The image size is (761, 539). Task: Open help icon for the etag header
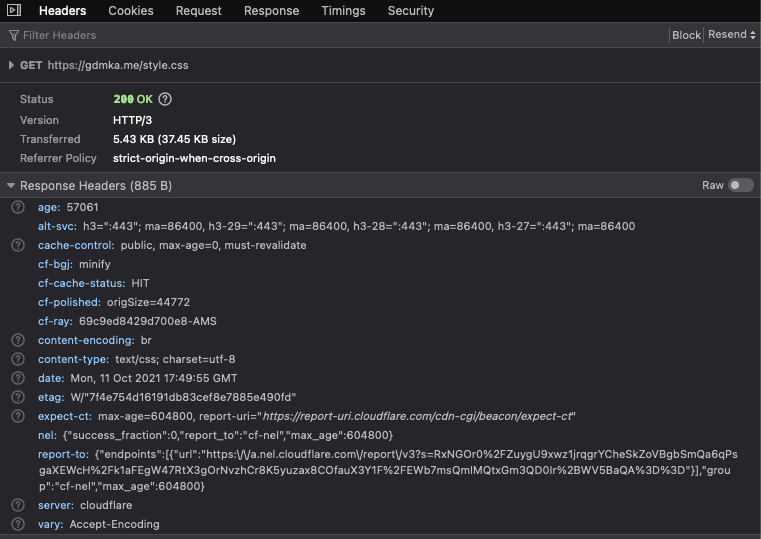(18, 397)
